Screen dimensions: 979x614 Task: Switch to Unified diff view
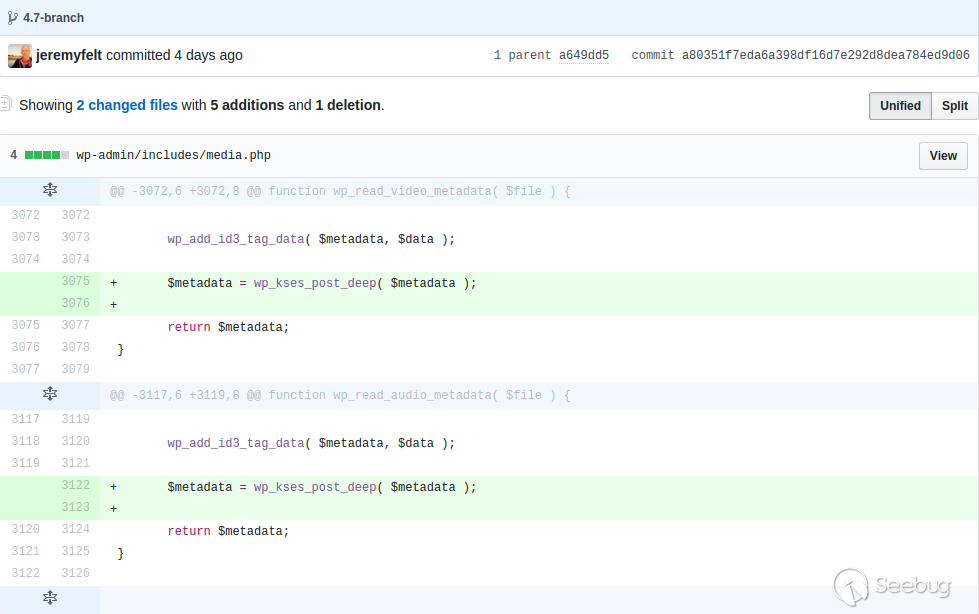pyautogui.click(x=899, y=106)
